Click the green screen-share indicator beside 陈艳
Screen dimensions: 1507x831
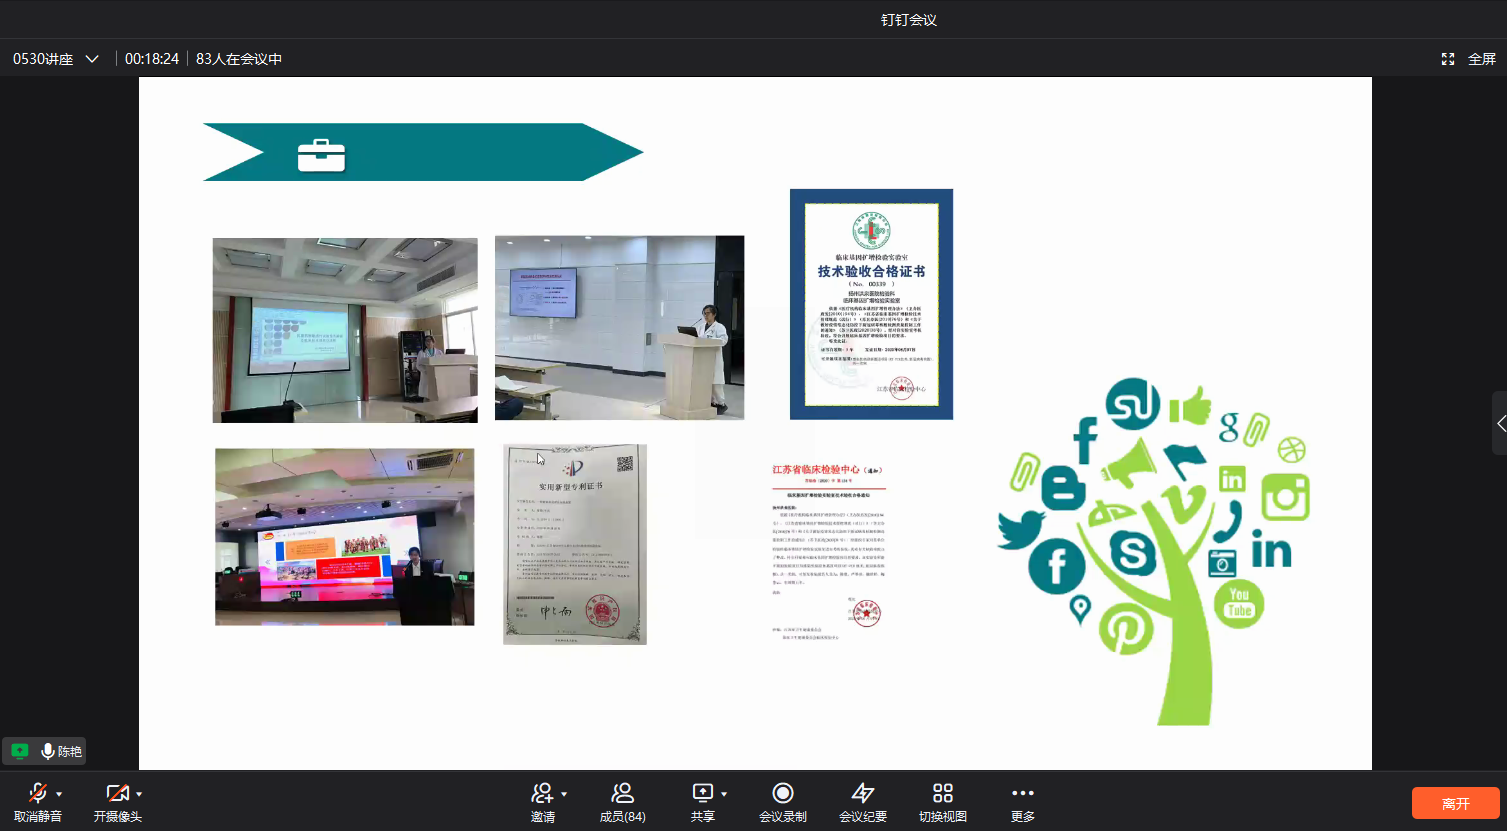[x=20, y=751]
